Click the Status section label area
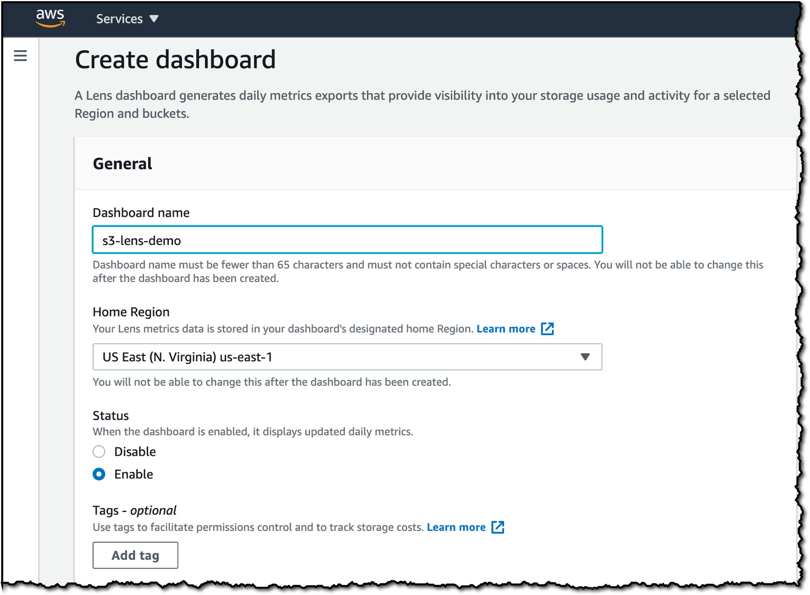Viewport: 810px width, 595px height. click(110, 415)
